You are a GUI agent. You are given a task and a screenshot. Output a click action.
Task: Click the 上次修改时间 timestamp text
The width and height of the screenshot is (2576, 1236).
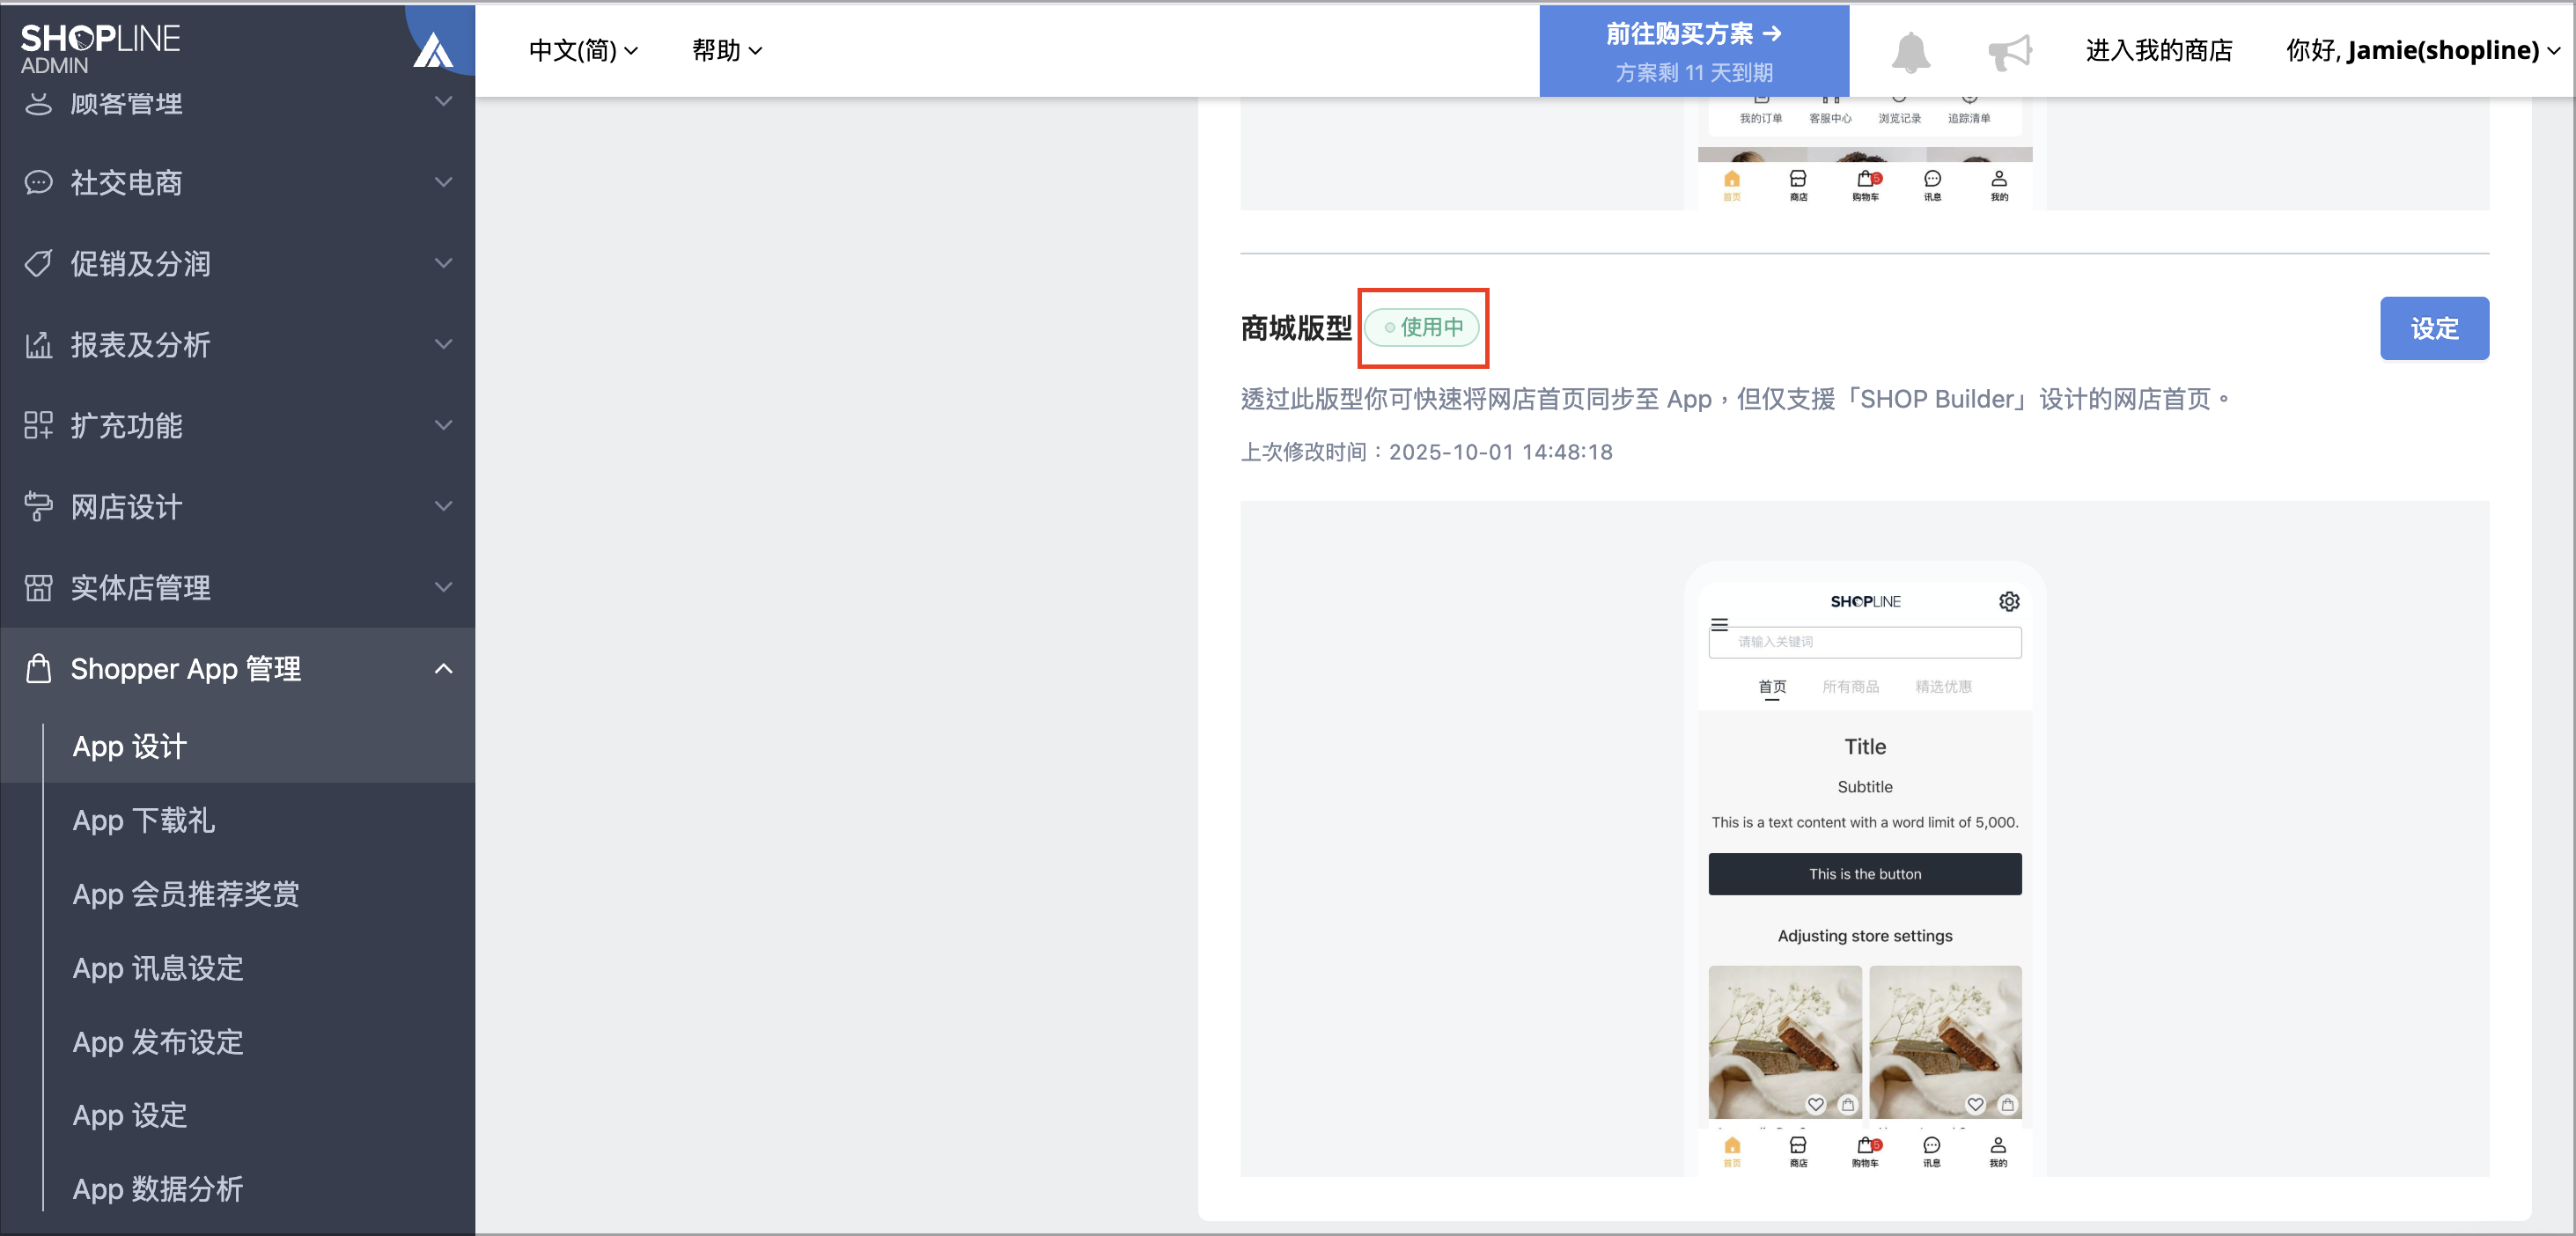click(x=1427, y=452)
